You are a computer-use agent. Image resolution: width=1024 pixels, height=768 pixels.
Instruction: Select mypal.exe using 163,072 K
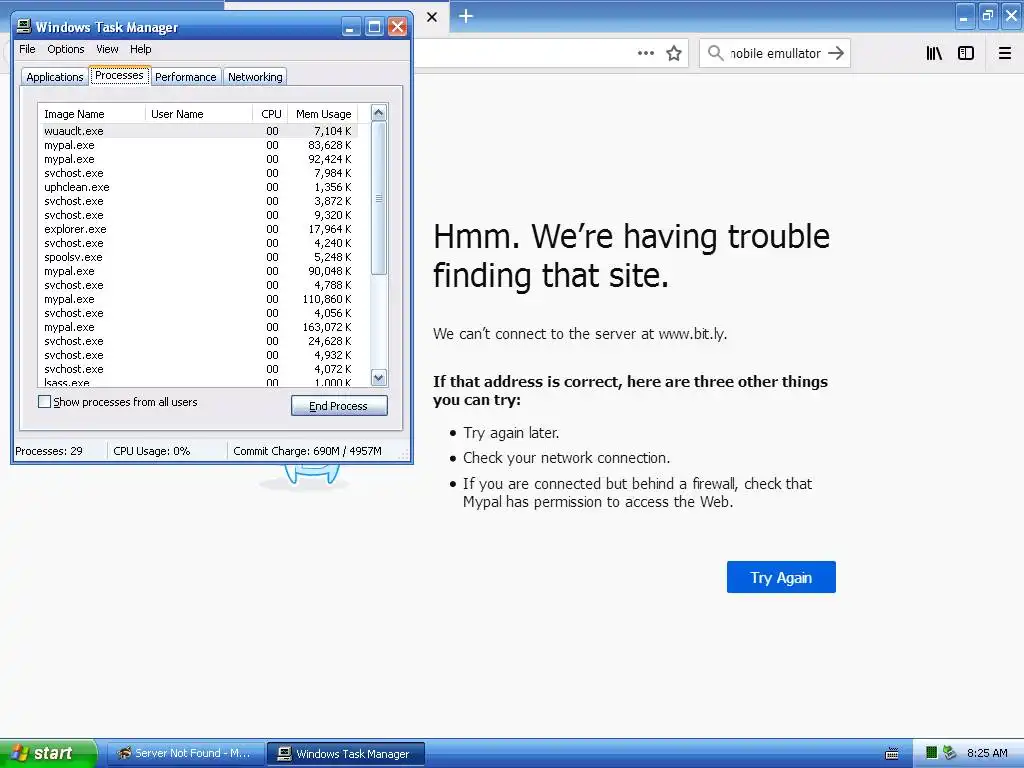[x=199, y=327]
